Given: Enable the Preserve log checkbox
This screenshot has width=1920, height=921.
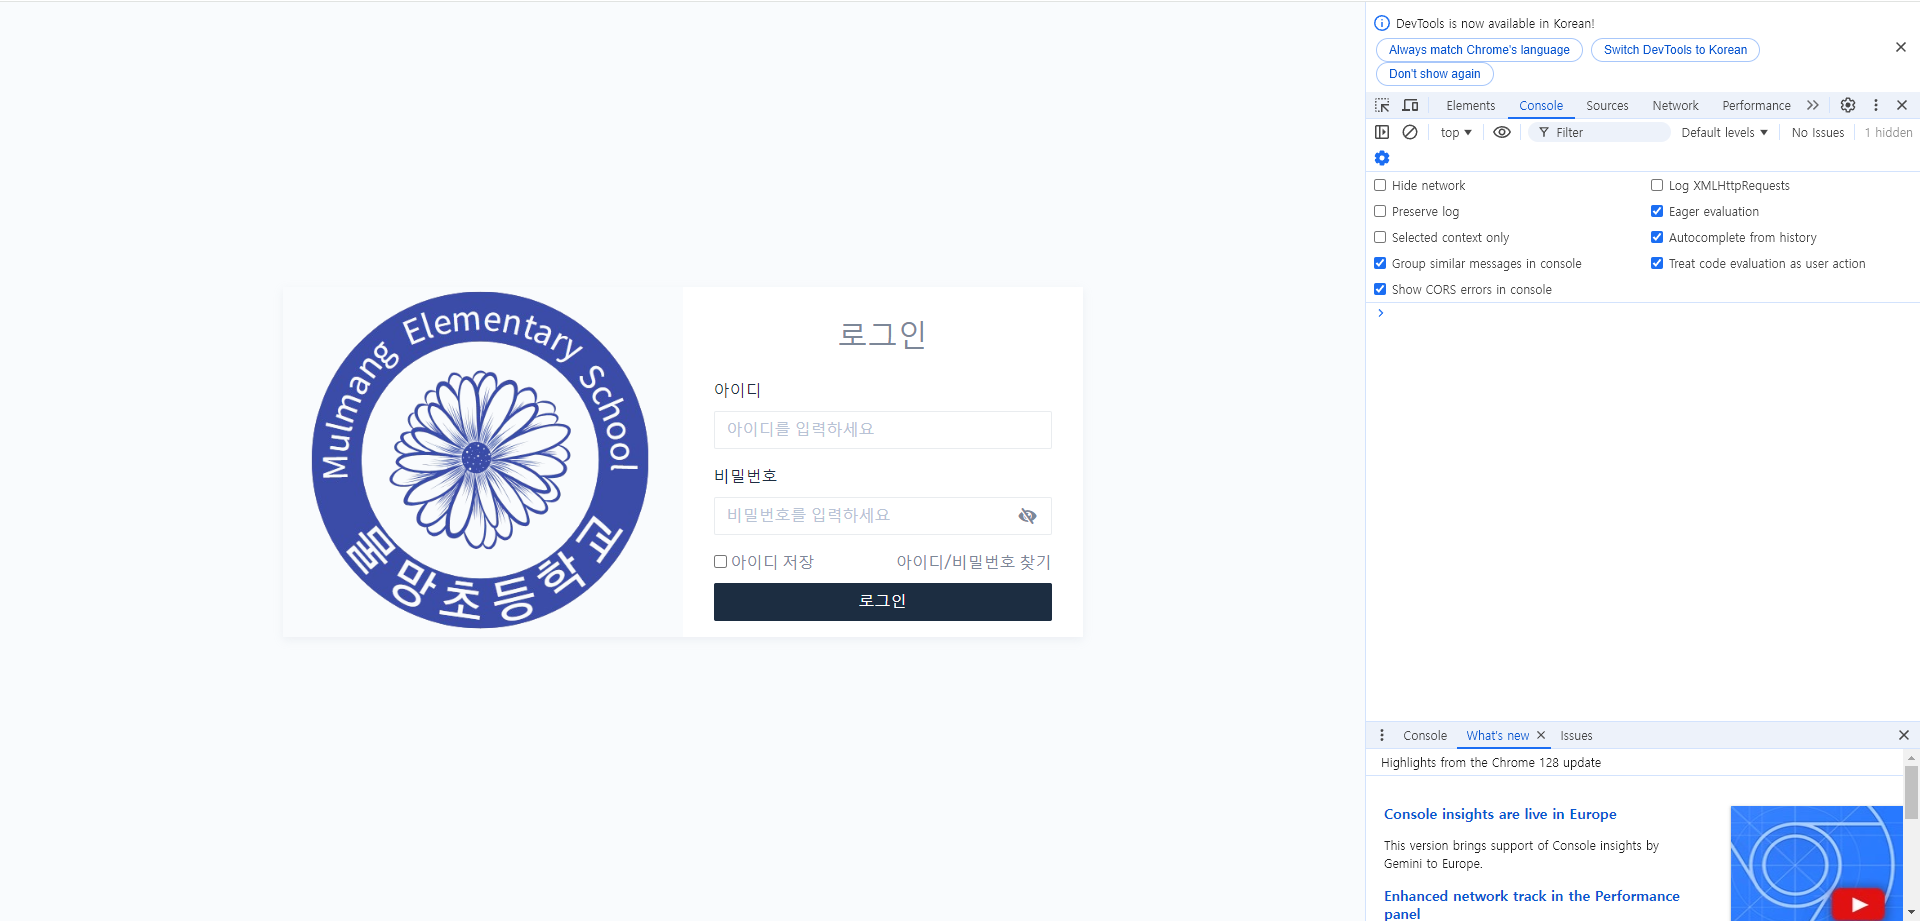Looking at the screenshot, I should click(1380, 211).
